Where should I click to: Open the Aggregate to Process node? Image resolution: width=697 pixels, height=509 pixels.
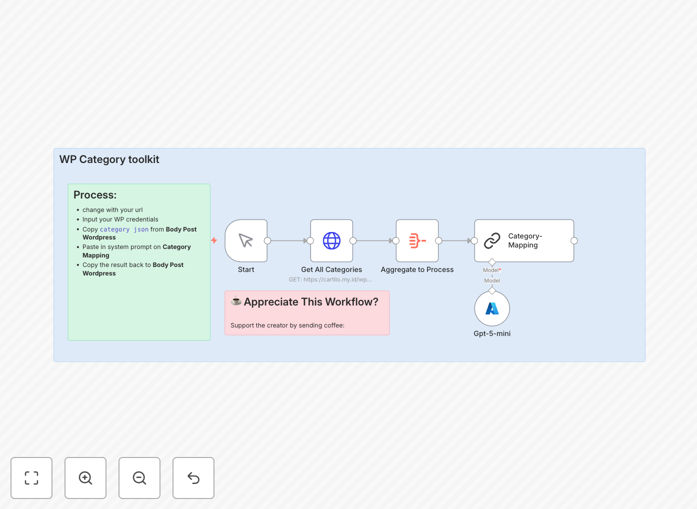click(417, 240)
